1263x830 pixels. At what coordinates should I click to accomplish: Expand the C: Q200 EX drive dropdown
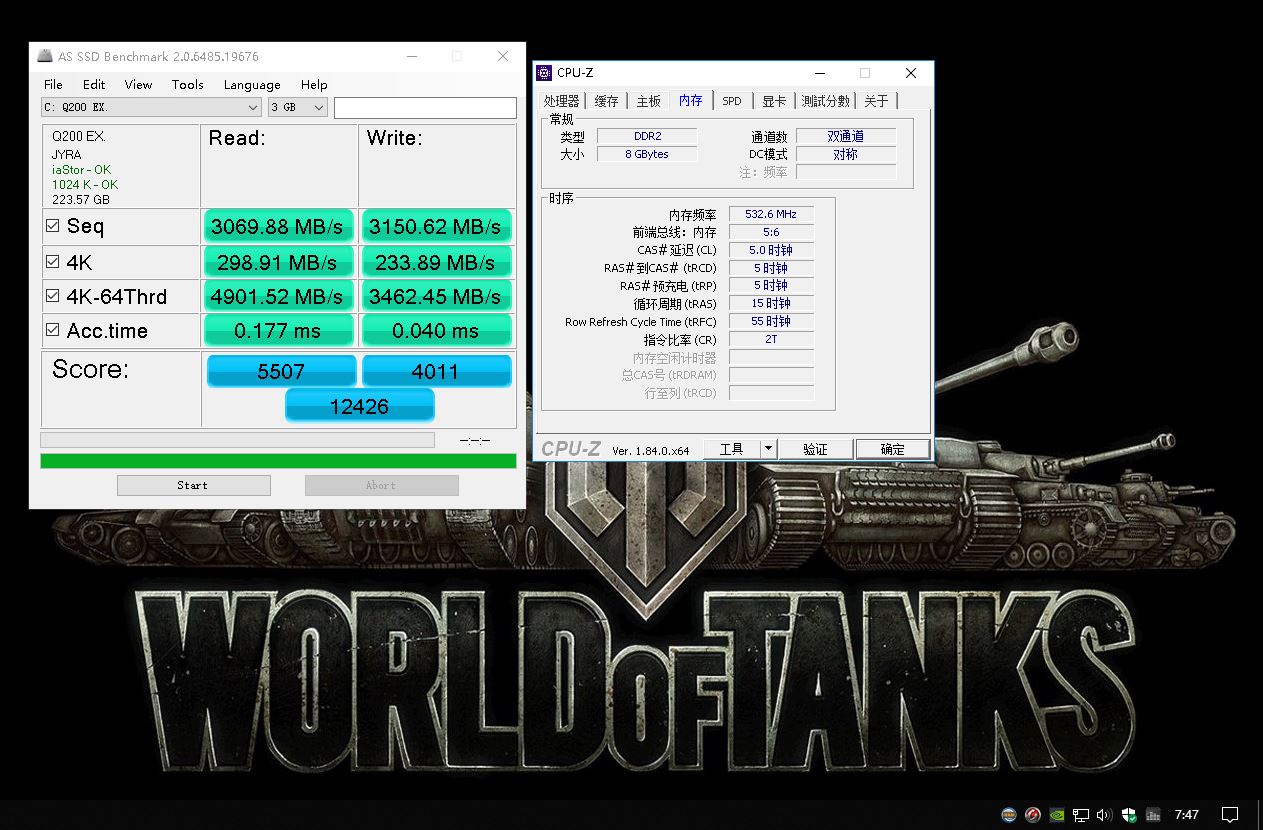[x=253, y=107]
